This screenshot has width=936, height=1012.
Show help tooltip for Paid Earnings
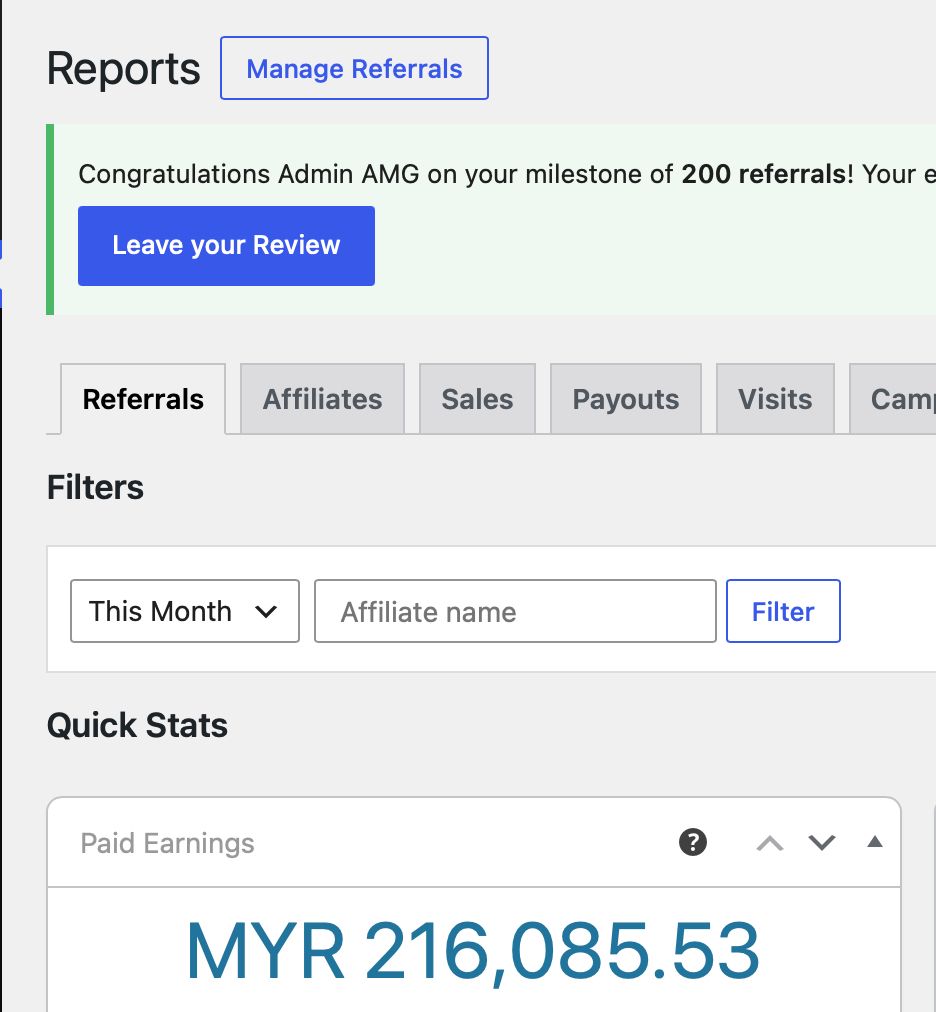pos(693,842)
